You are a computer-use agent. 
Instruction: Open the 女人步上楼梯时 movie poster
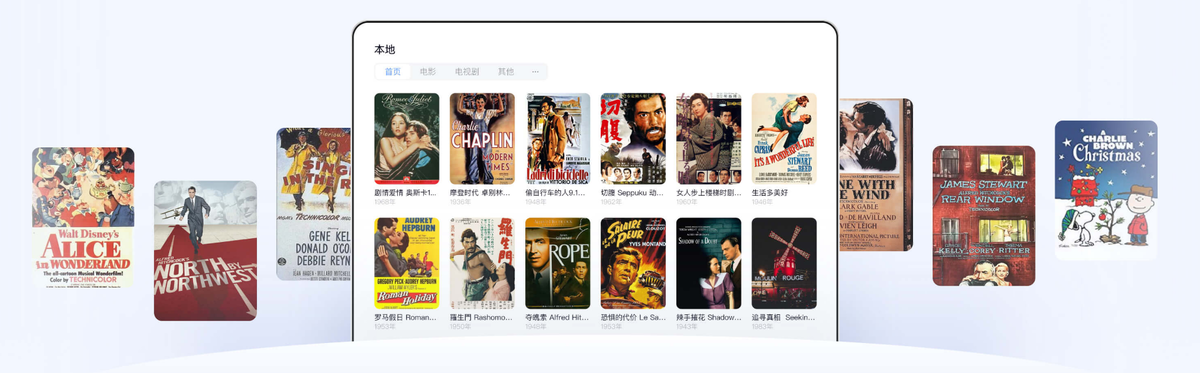[x=709, y=138]
